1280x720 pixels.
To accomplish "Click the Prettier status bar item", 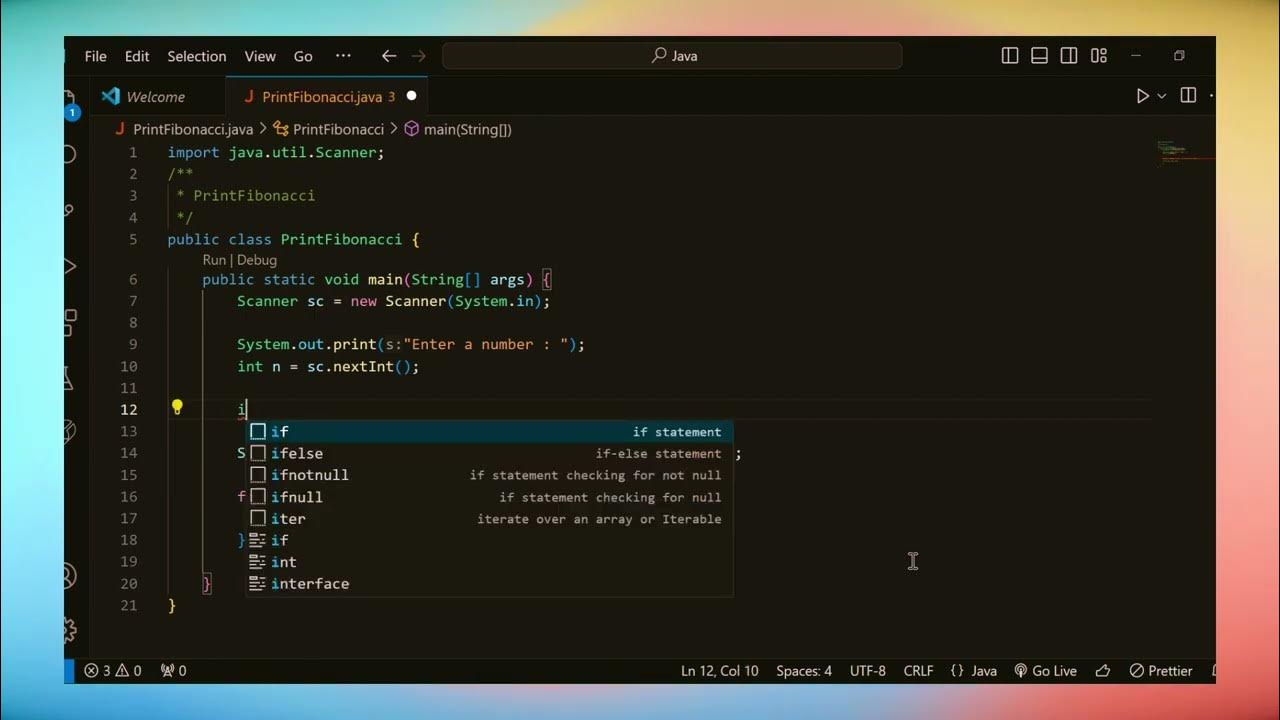I will tap(1161, 671).
